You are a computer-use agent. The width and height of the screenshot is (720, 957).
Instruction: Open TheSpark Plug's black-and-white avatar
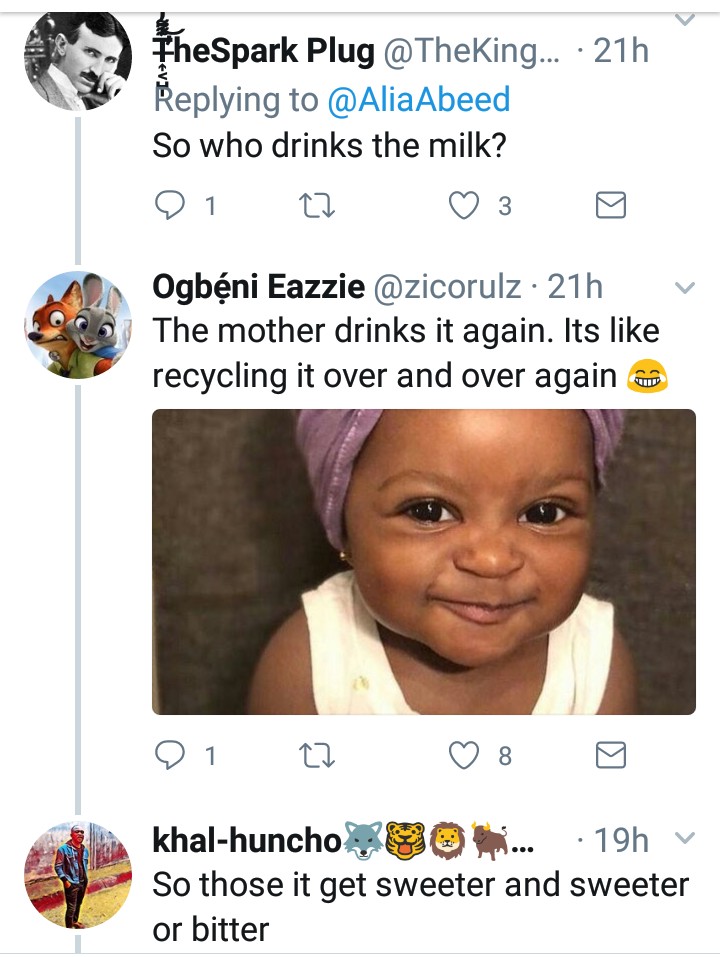point(77,62)
